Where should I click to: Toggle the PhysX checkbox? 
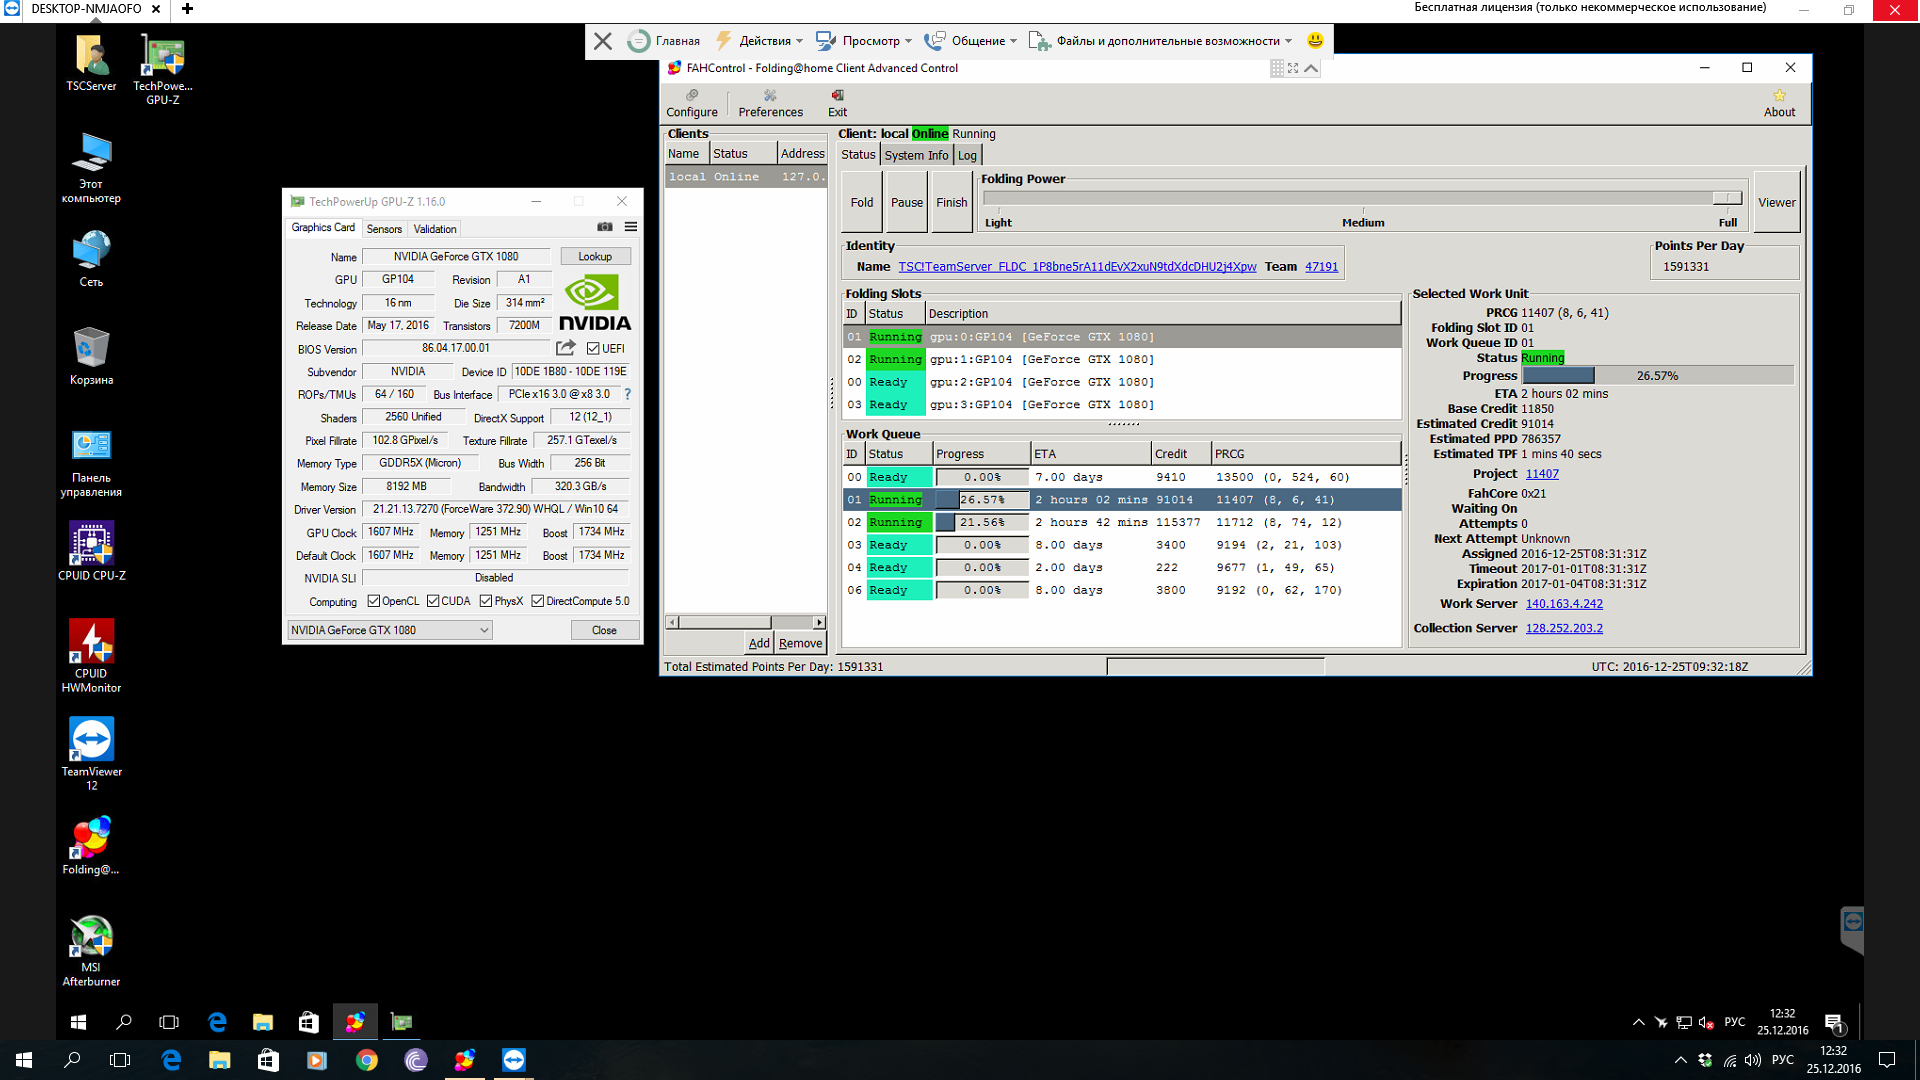[486, 601]
